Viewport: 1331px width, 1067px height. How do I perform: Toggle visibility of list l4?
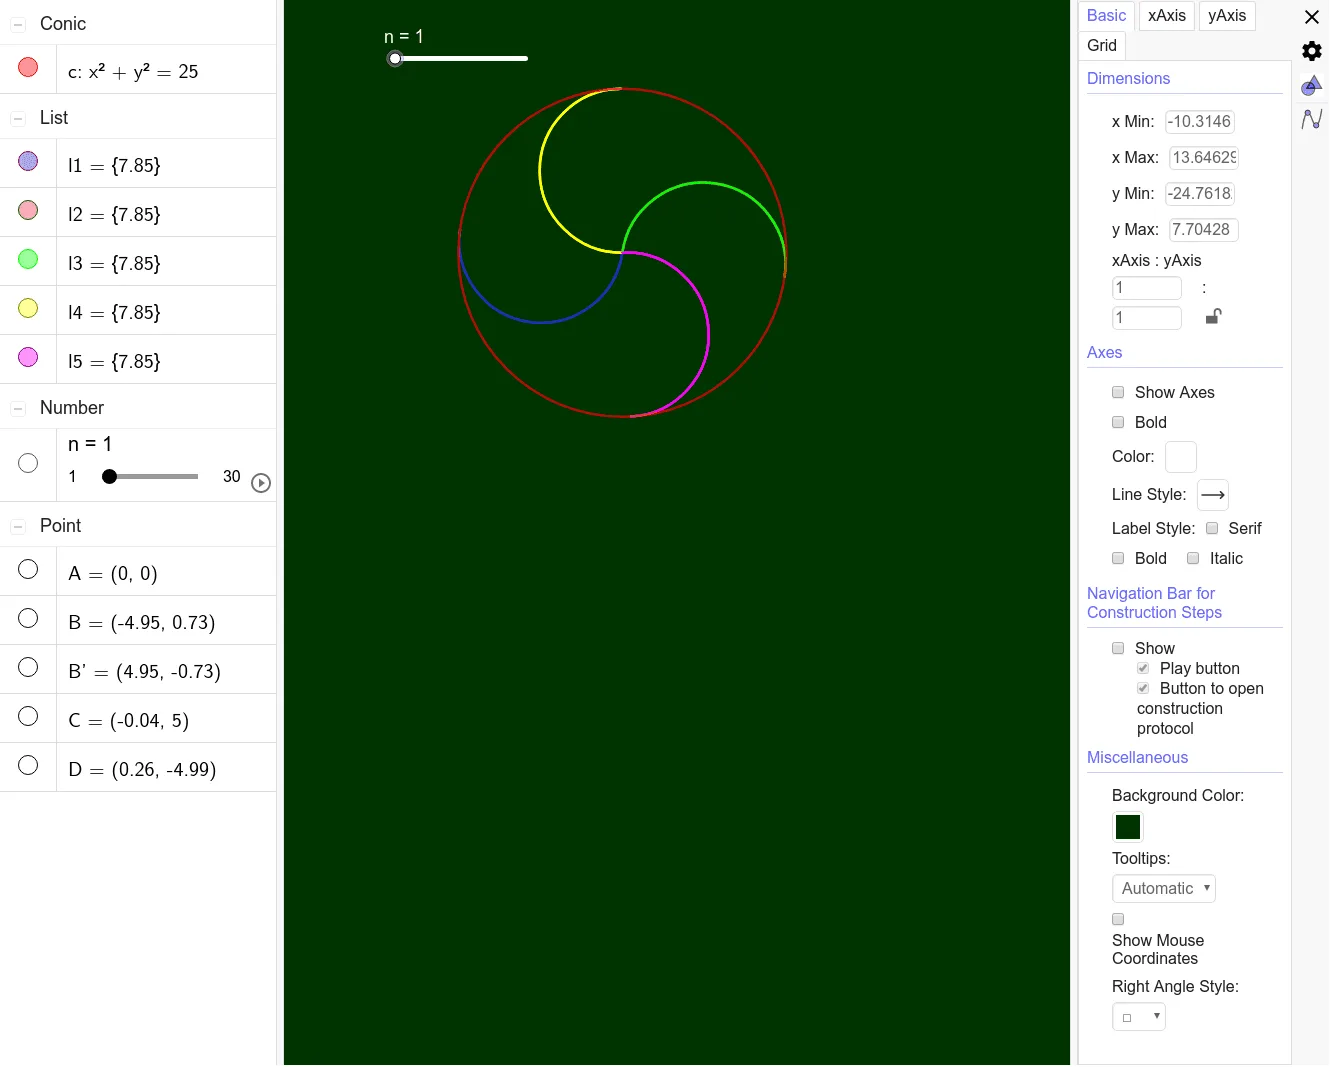(28, 308)
